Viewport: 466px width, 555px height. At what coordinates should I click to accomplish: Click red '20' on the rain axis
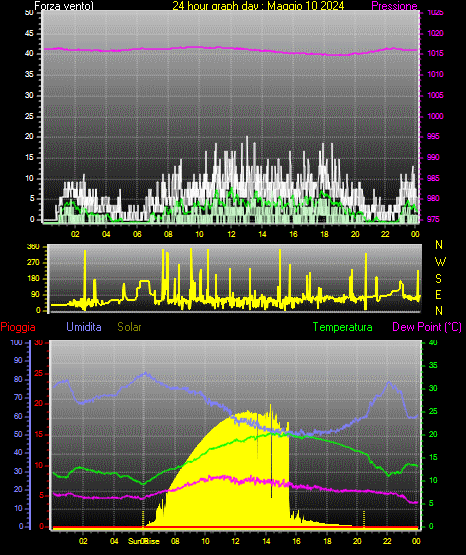(39, 404)
